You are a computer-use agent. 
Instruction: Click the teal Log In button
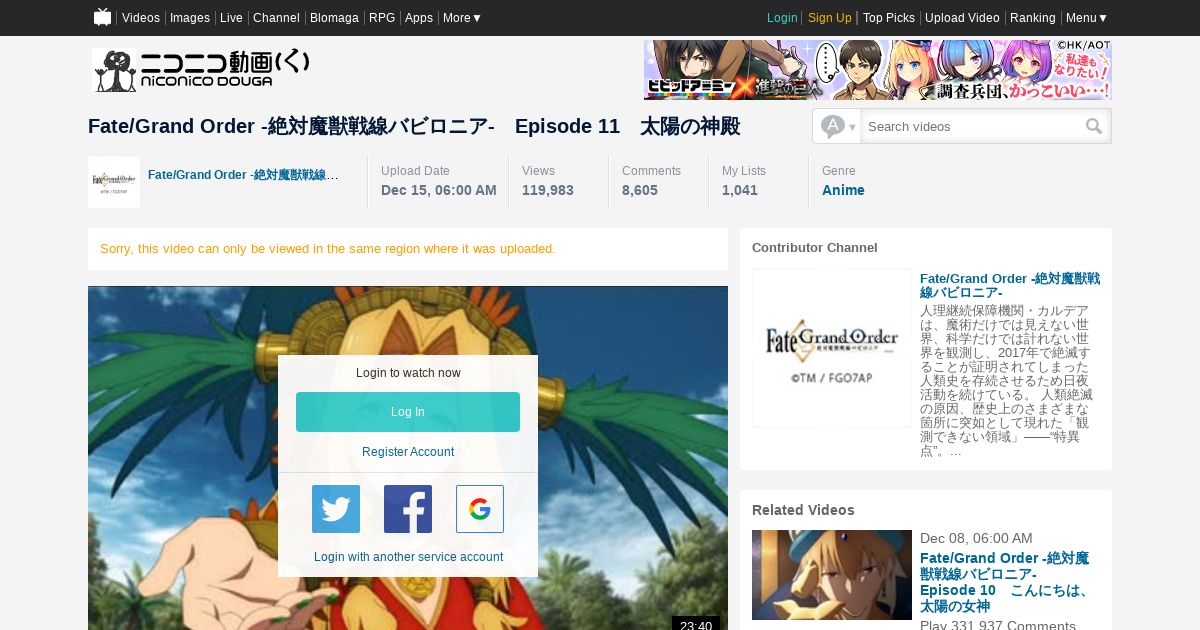click(408, 412)
